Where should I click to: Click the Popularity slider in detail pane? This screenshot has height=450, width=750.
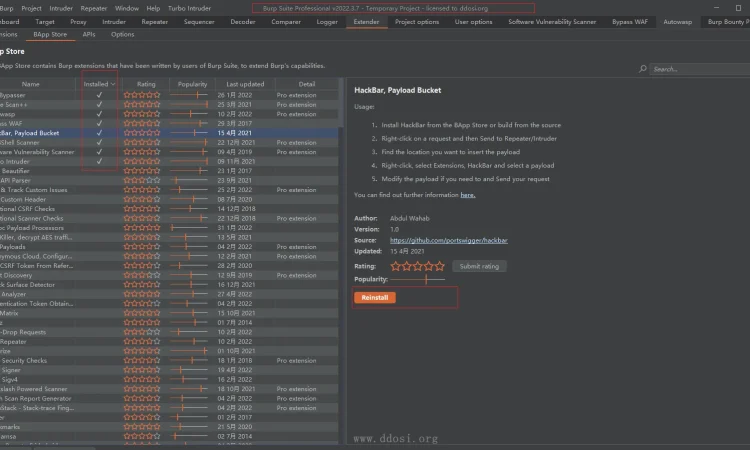tap(418, 279)
